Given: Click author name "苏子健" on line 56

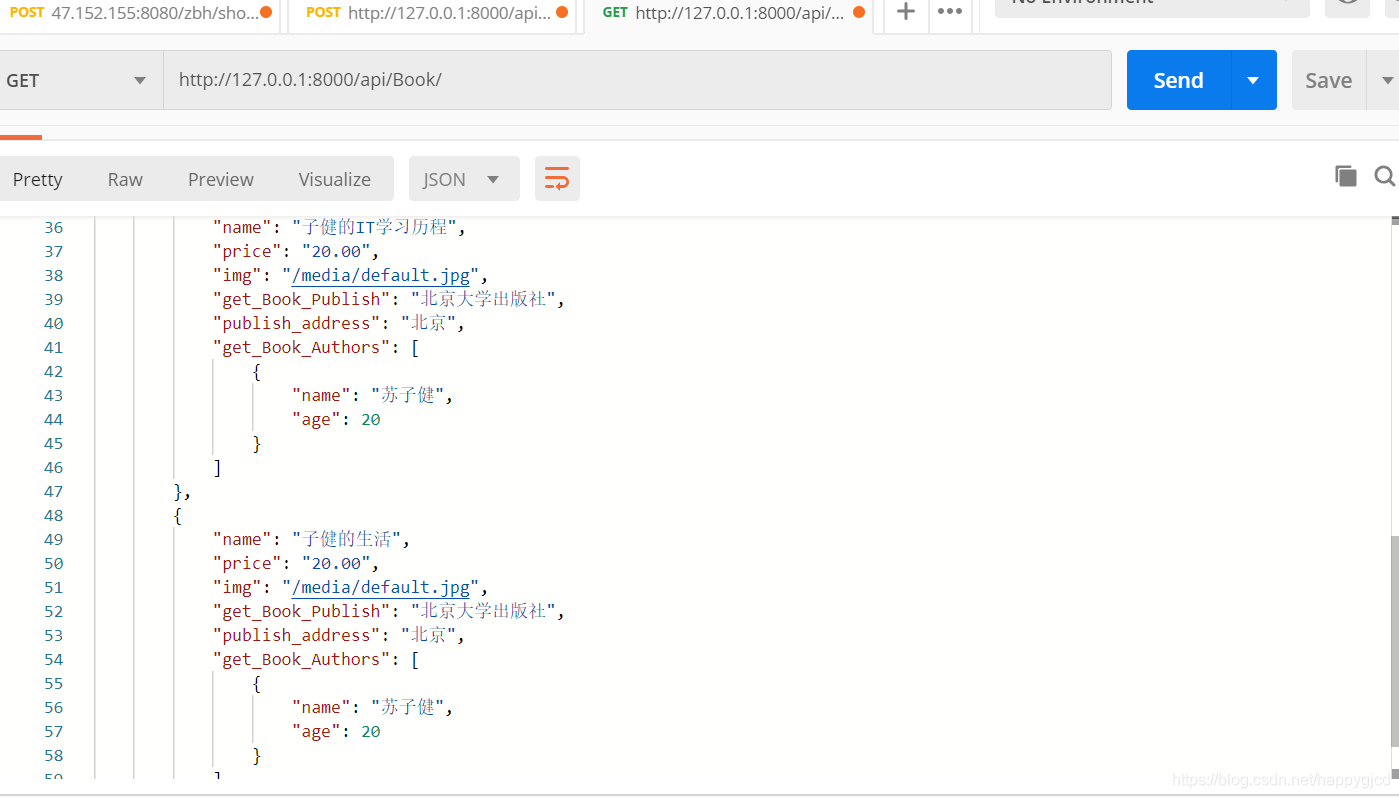Looking at the screenshot, I should point(408,707).
